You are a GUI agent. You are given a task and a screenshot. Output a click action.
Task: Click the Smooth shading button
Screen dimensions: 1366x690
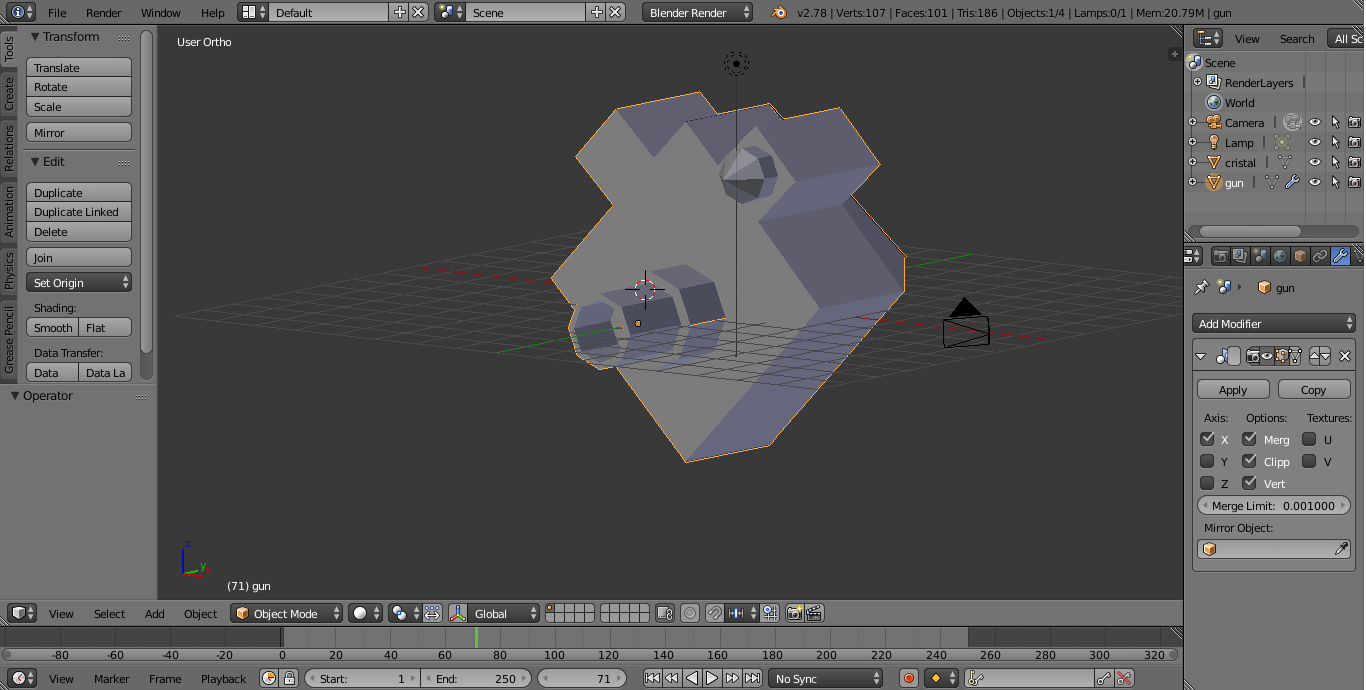[x=53, y=327]
